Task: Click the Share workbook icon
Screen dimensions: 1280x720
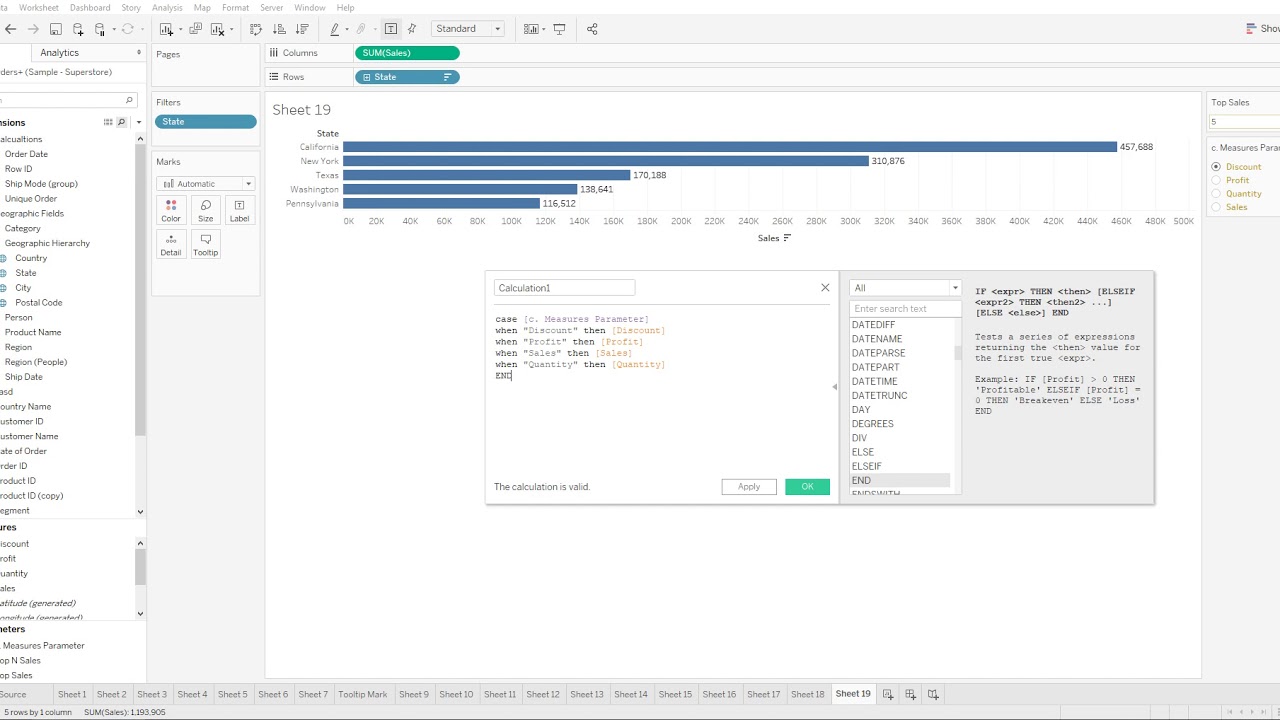Action: pos(592,29)
